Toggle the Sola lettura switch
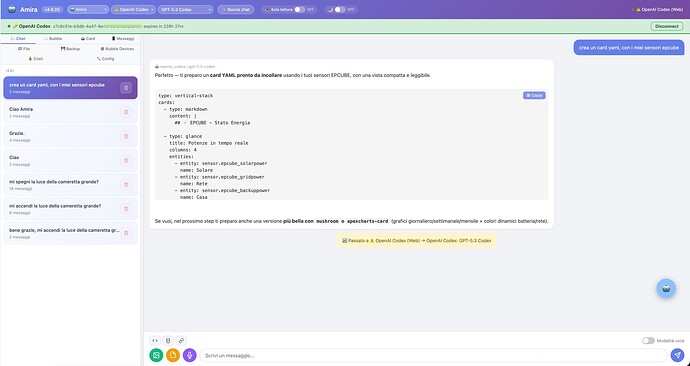This screenshot has width=690, height=366. tap(300, 9)
